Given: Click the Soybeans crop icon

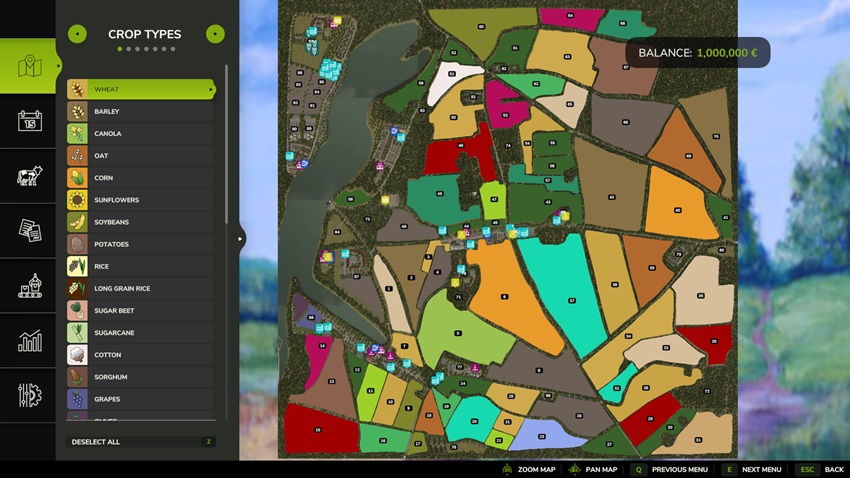Looking at the screenshot, I should tap(78, 222).
